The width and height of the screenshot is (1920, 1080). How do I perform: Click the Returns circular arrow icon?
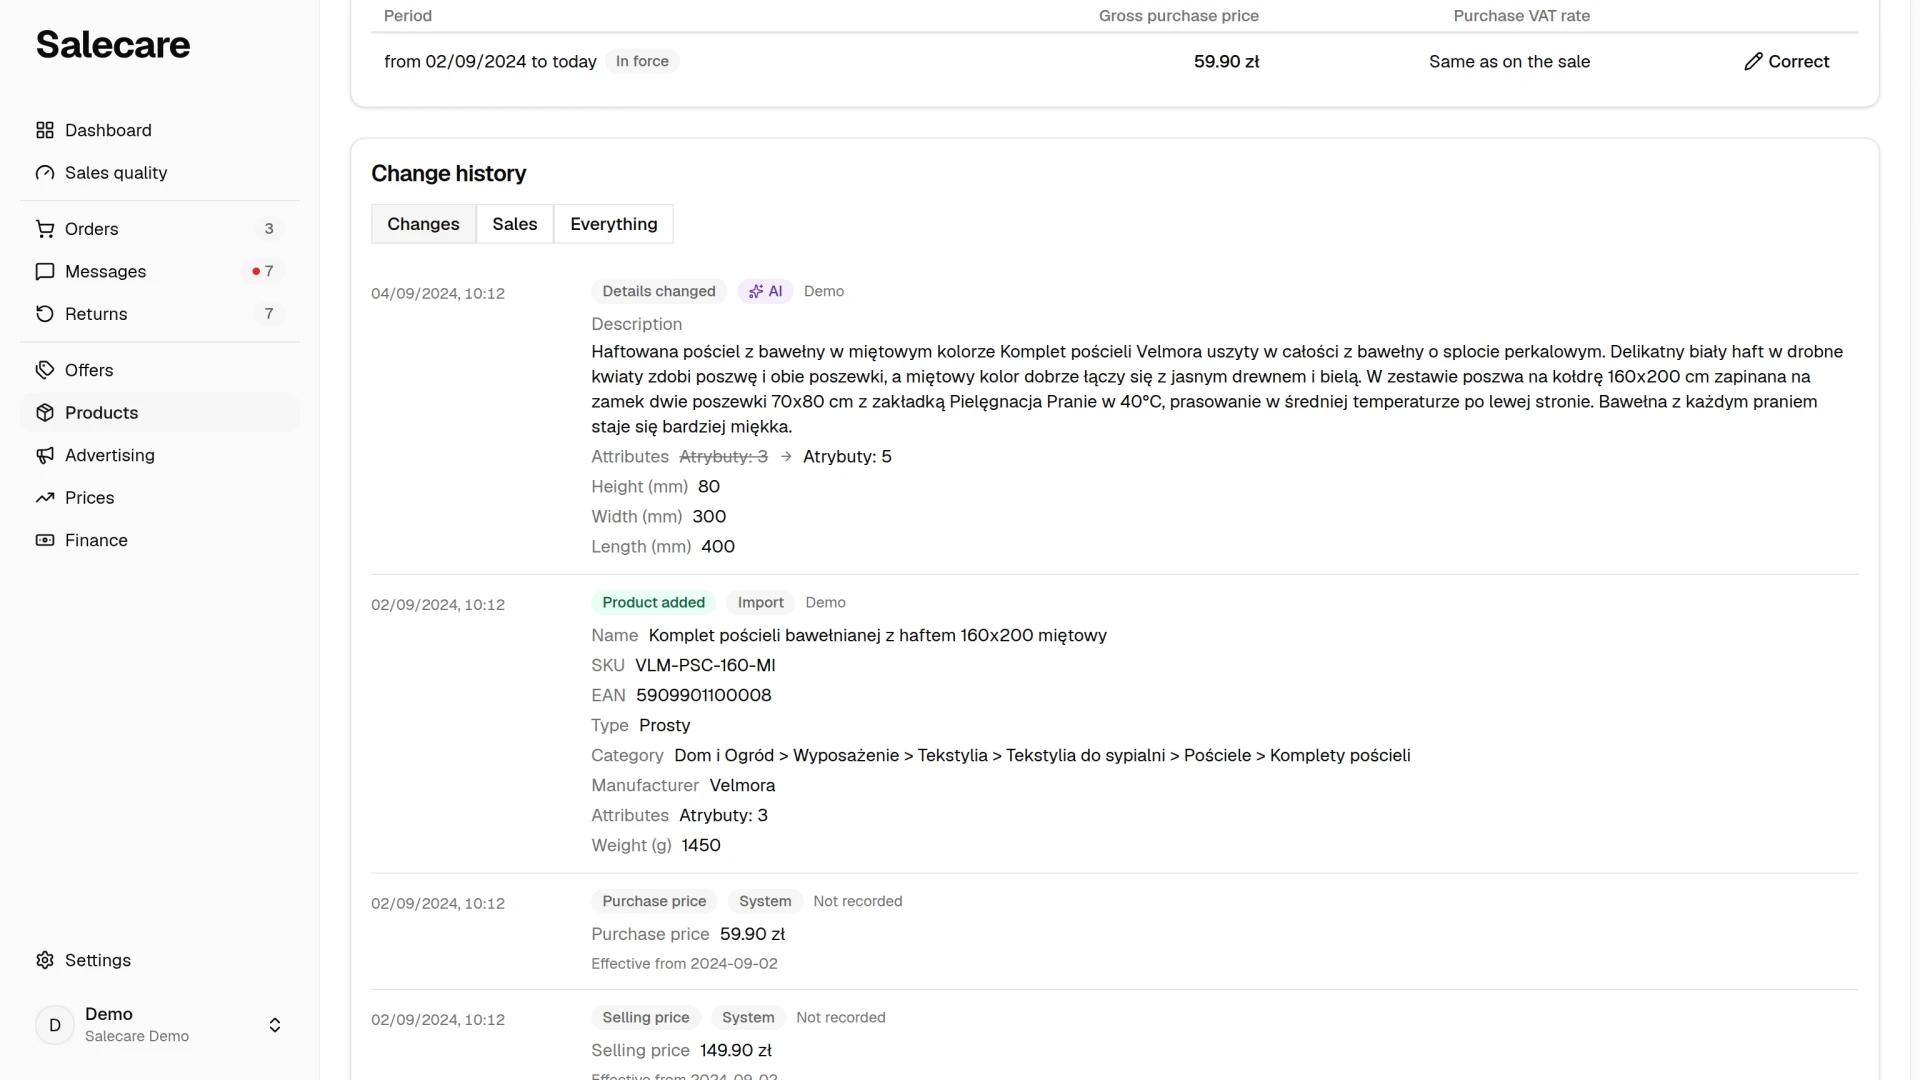click(x=45, y=314)
